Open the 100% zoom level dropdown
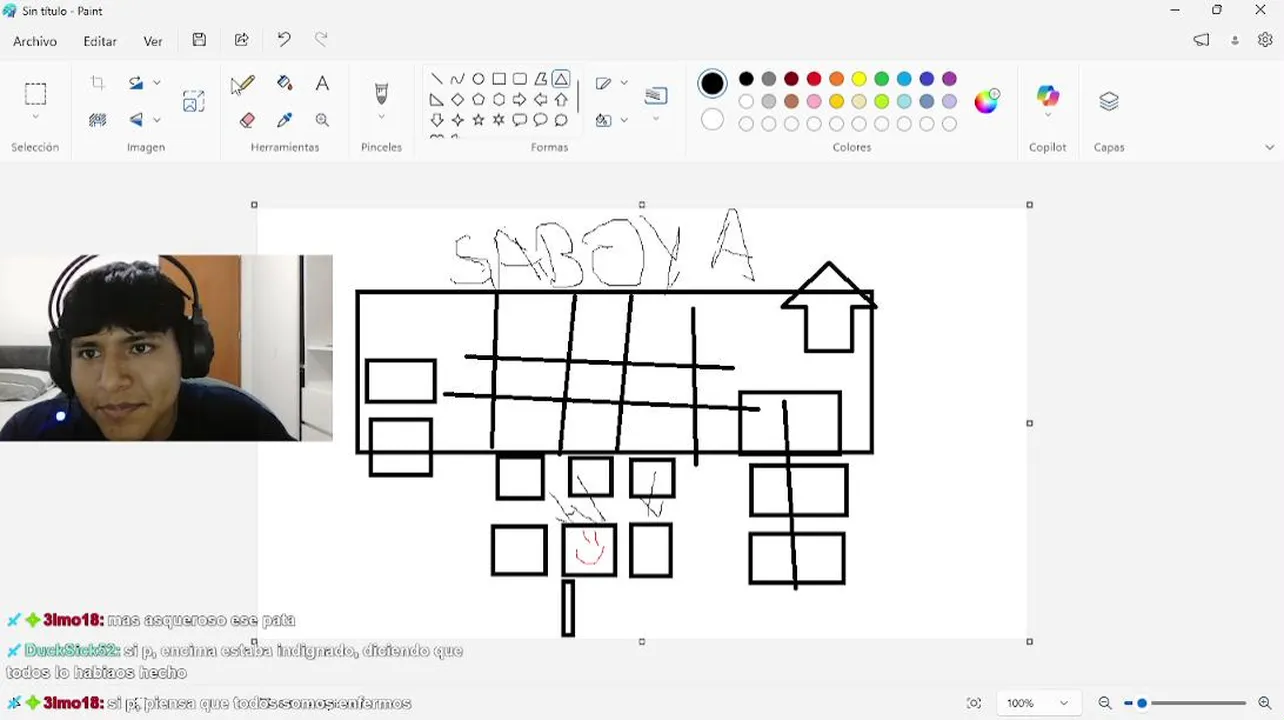 point(1038,703)
